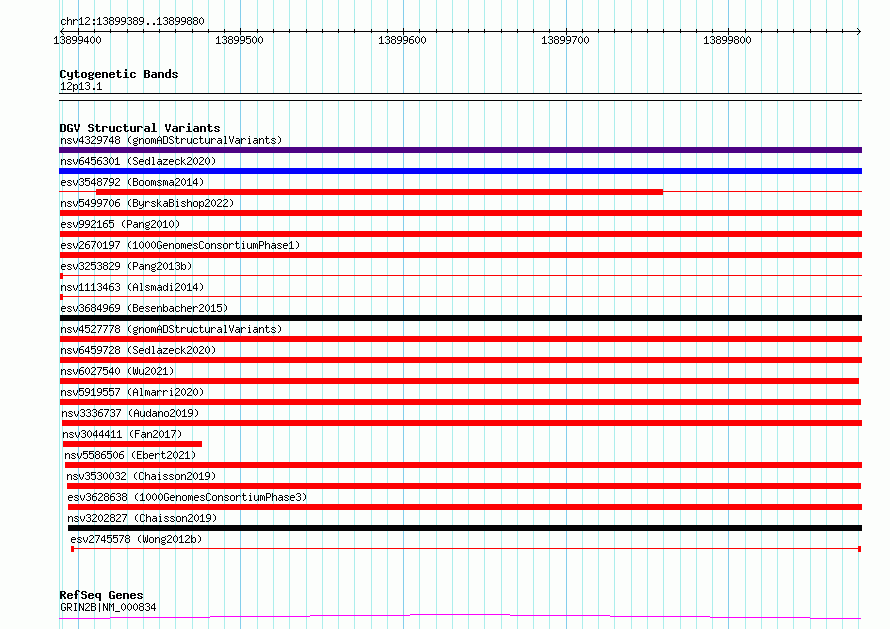Open nsv6027540 Wu2021 variant
Screen dimensions: 890x629
coord(117,371)
